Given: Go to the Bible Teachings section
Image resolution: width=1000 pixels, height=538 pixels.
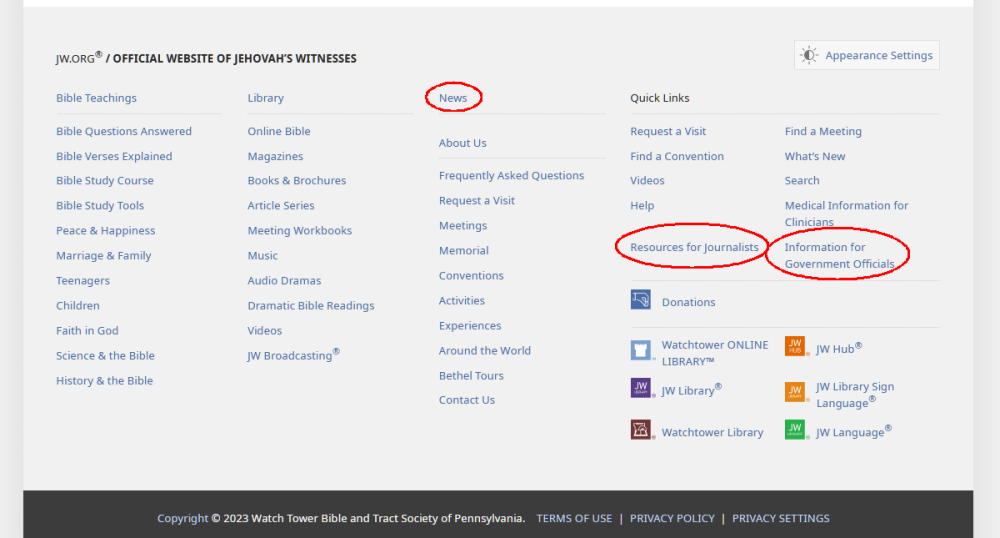Looking at the screenshot, I should (96, 98).
